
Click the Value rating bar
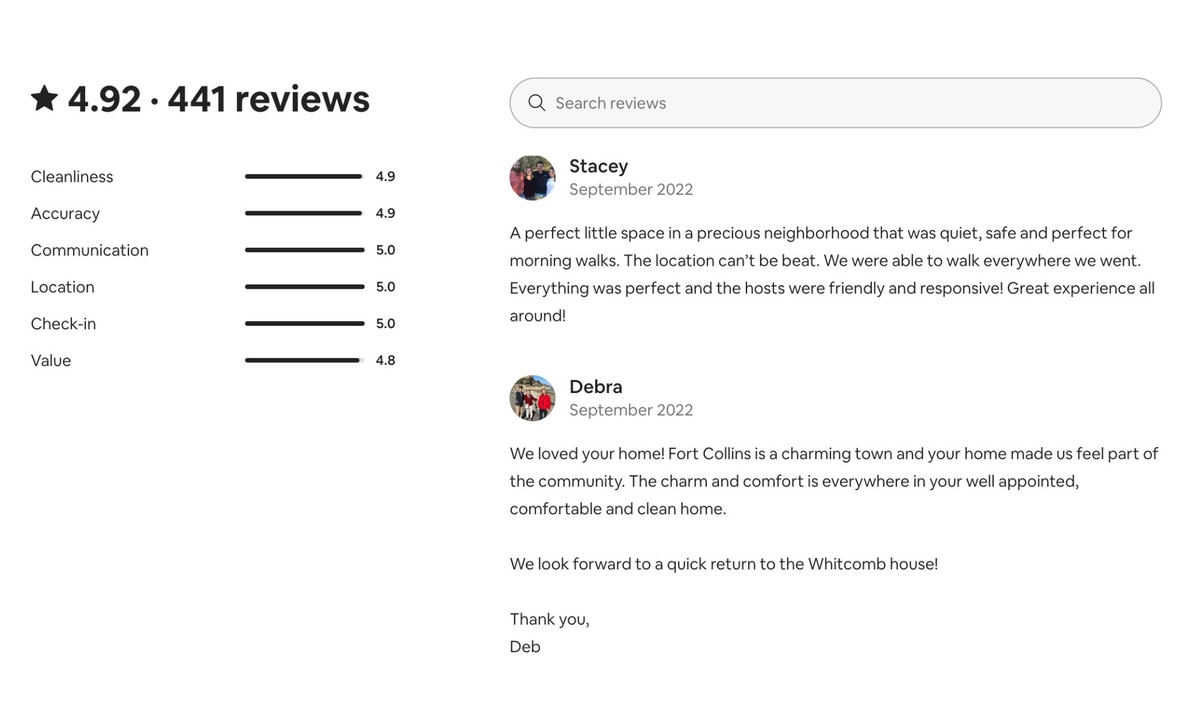tap(304, 361)
